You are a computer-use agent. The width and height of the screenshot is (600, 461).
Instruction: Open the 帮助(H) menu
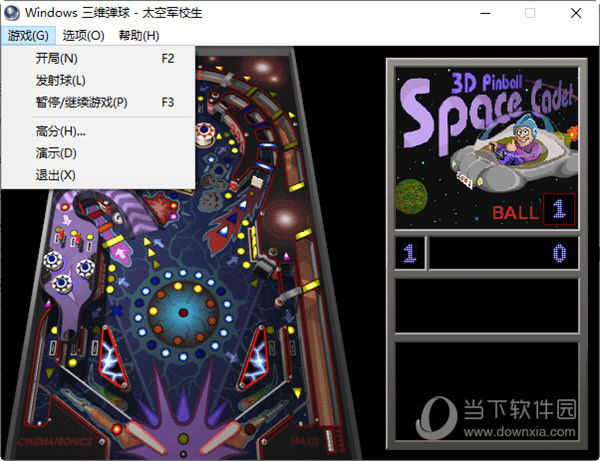(139, 36)
